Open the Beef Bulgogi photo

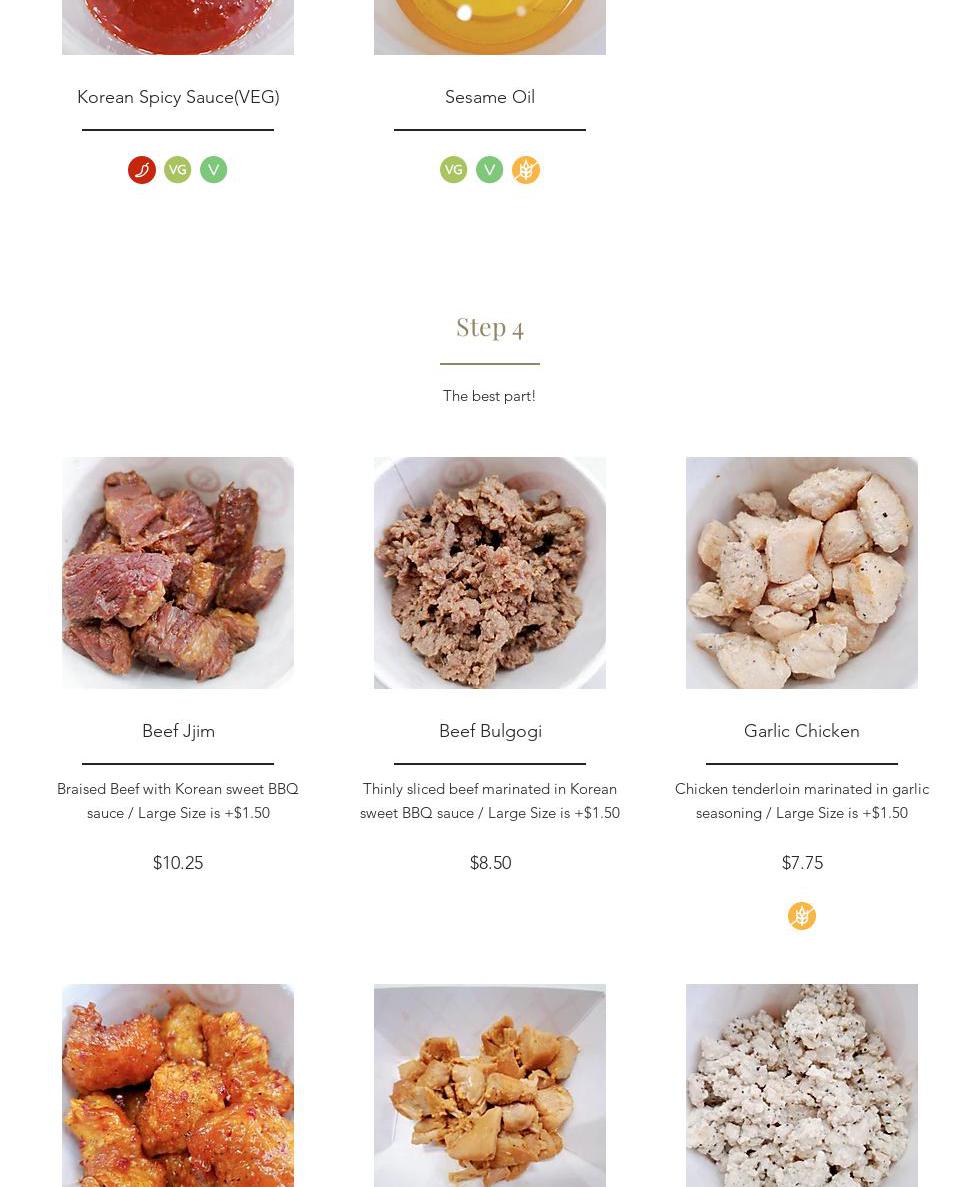click(x=490, y=573)
